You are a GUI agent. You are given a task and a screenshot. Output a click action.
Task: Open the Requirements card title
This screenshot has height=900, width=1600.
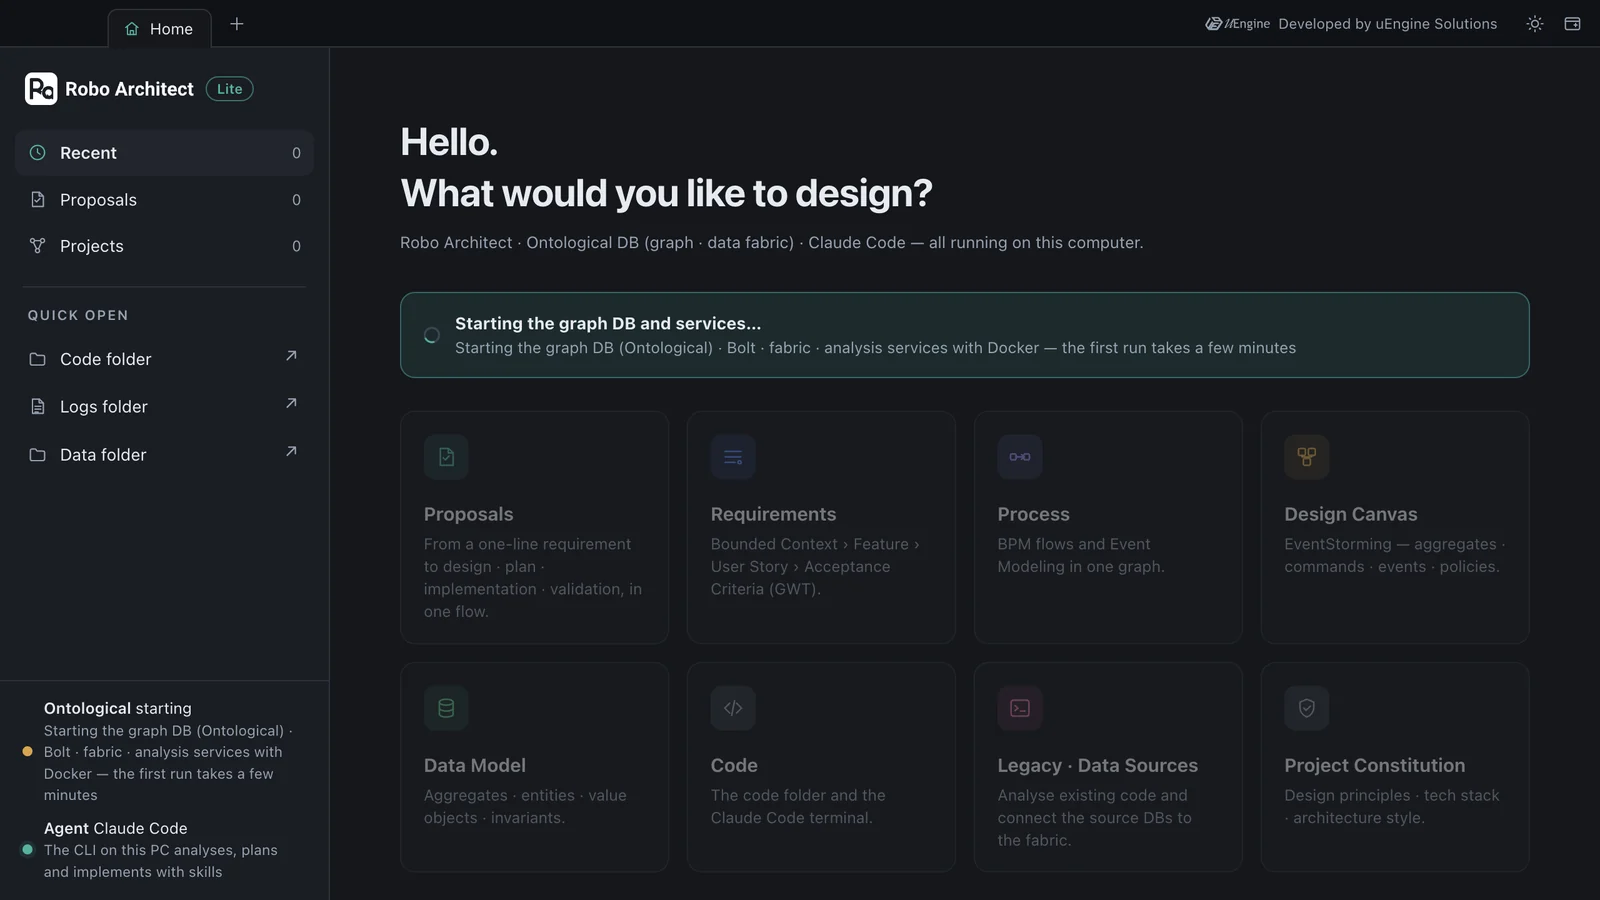click(x=773, y=514)
